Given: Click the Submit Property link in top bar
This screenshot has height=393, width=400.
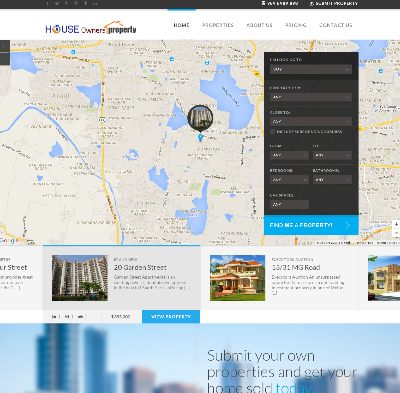Looking at the screenshot, I should coord(334,3).
